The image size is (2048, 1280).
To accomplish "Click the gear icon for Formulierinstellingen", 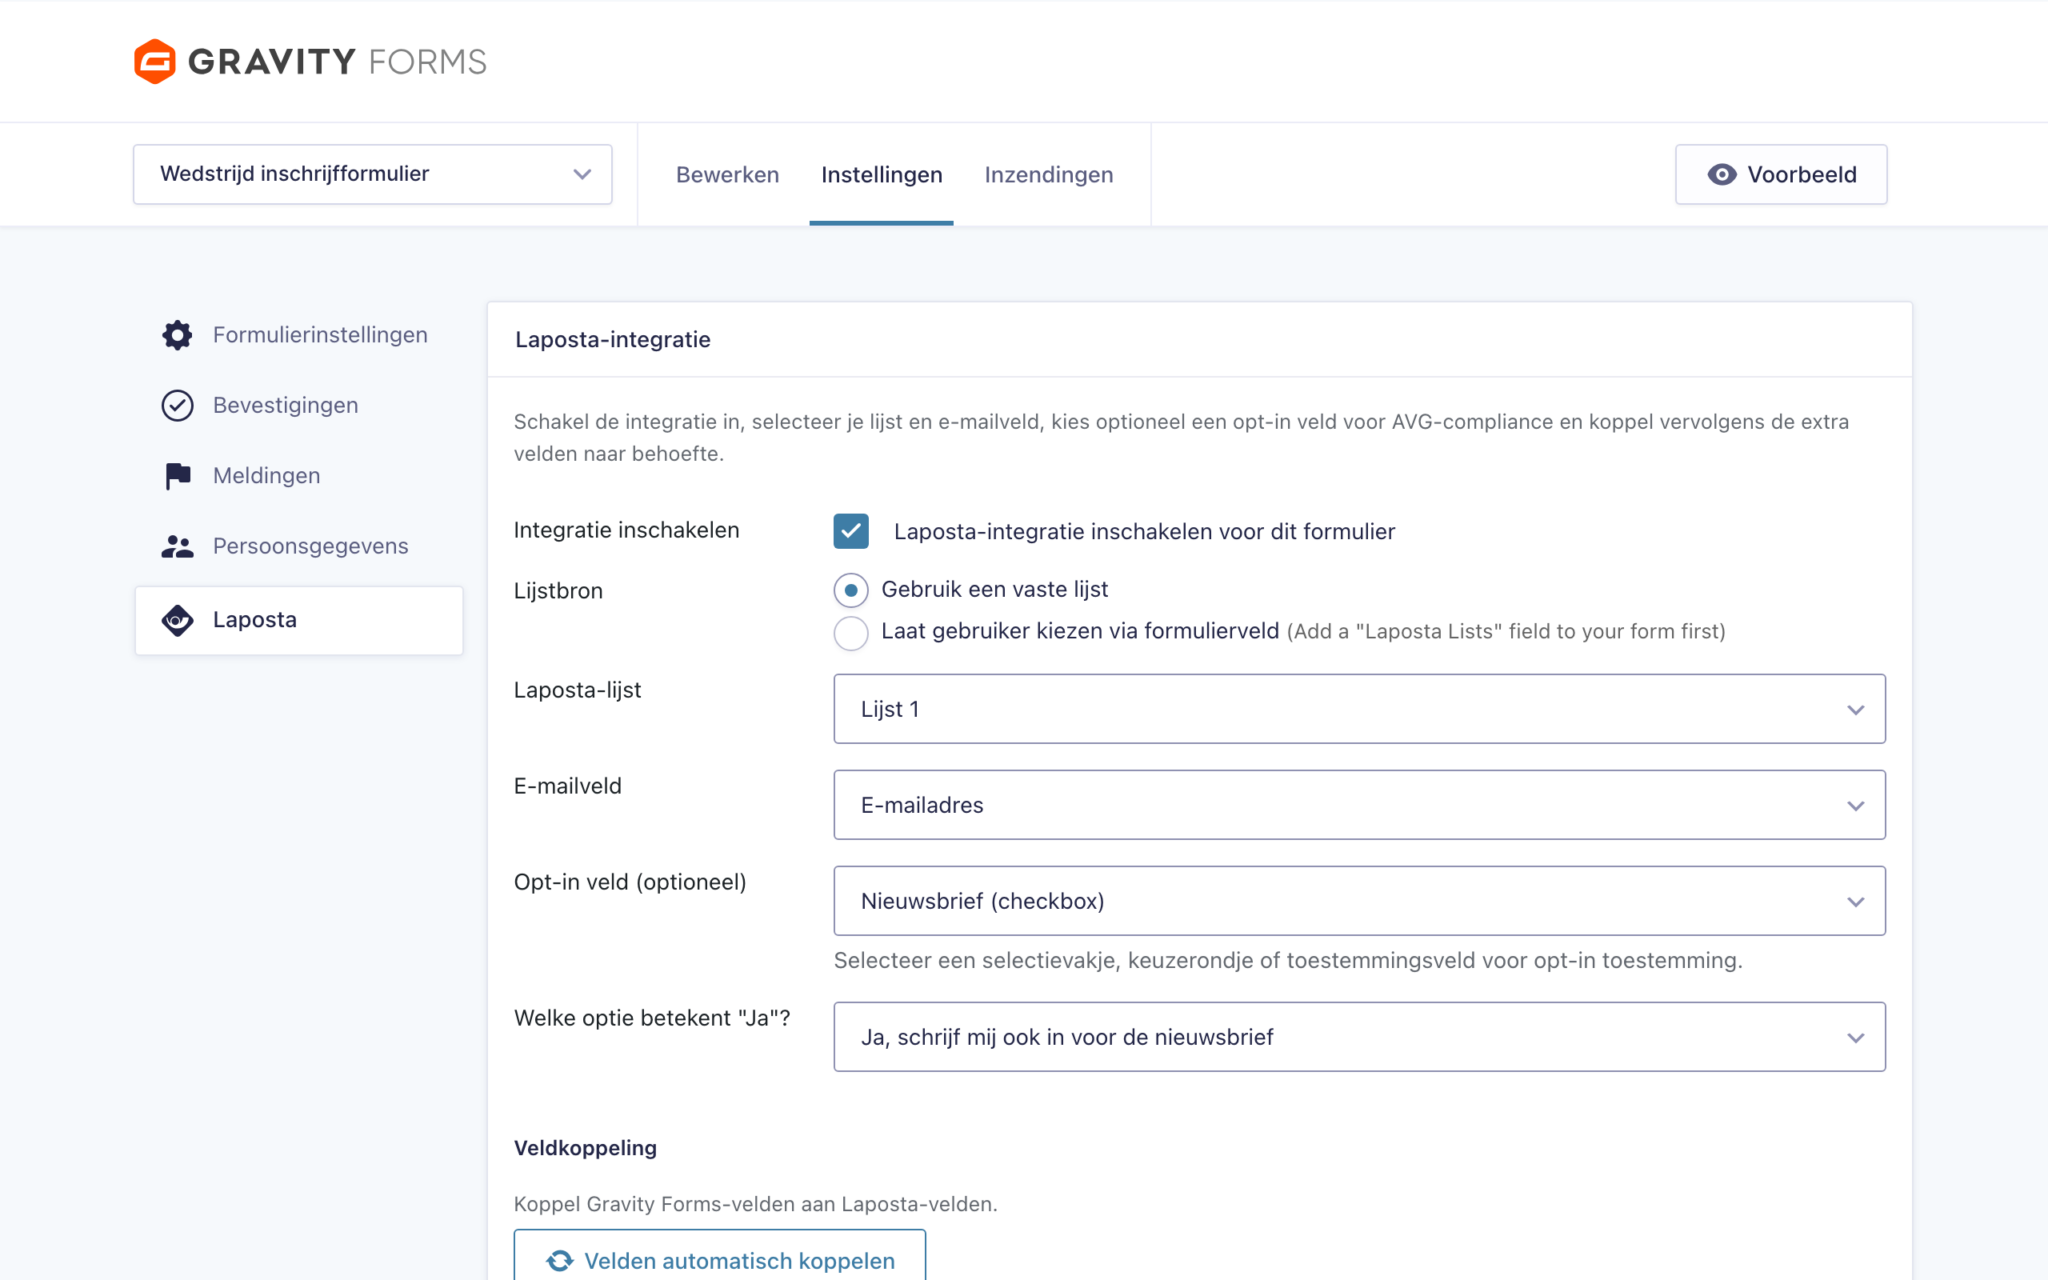I will 177,335.
